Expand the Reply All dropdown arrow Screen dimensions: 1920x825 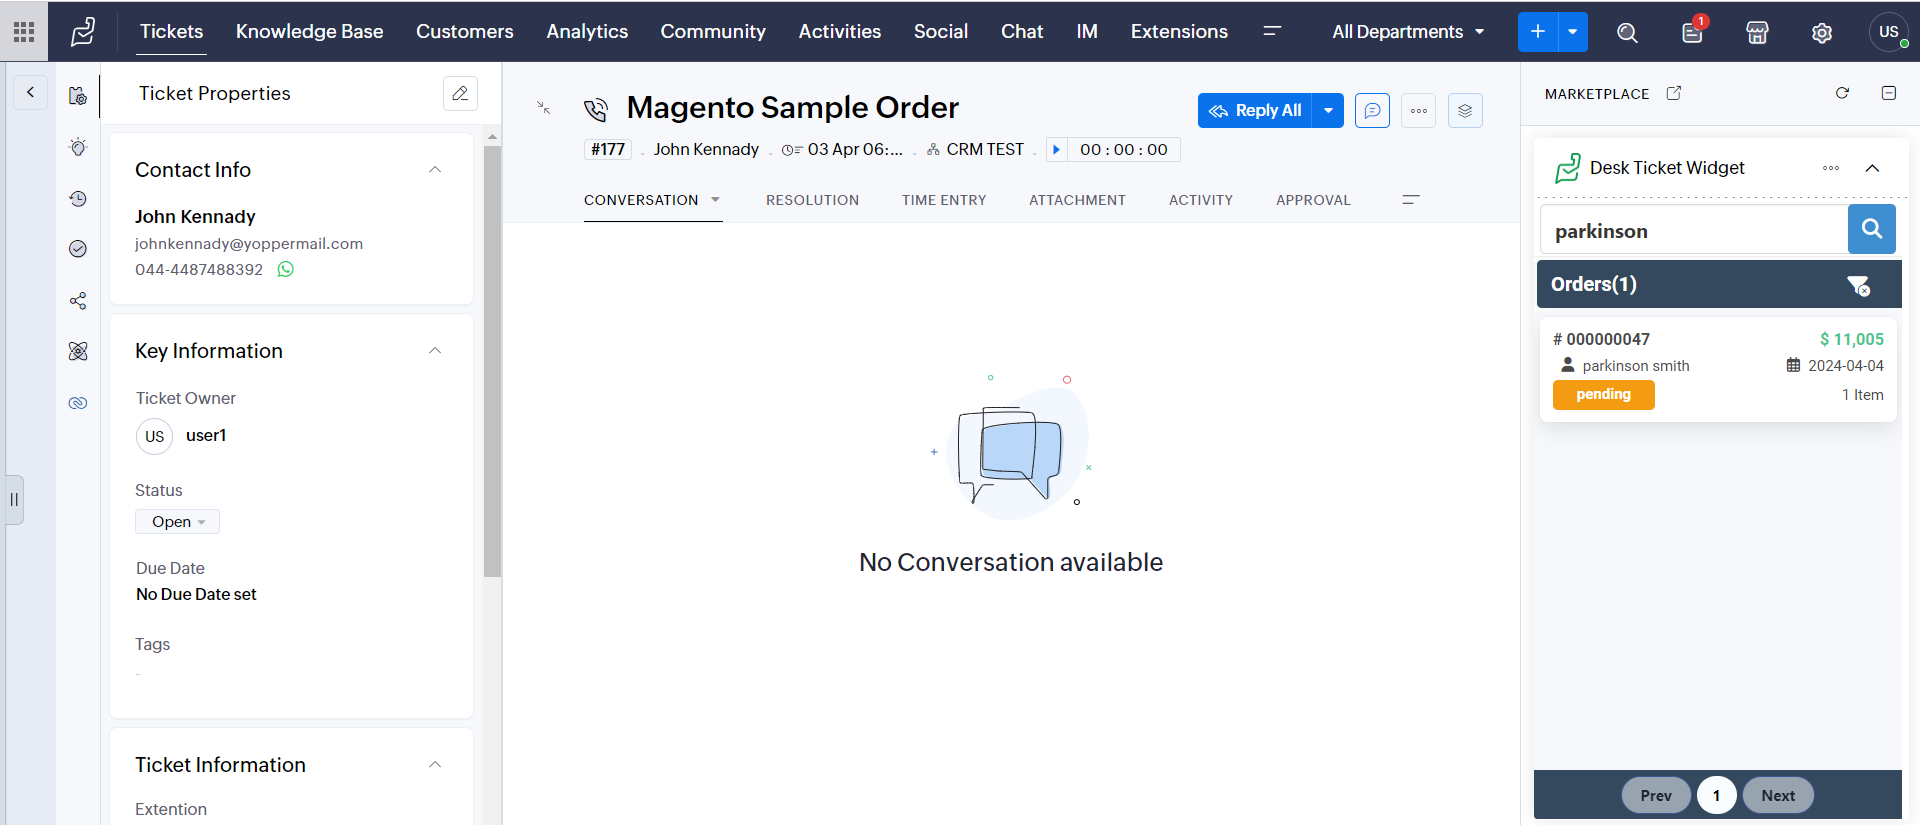1328,111
